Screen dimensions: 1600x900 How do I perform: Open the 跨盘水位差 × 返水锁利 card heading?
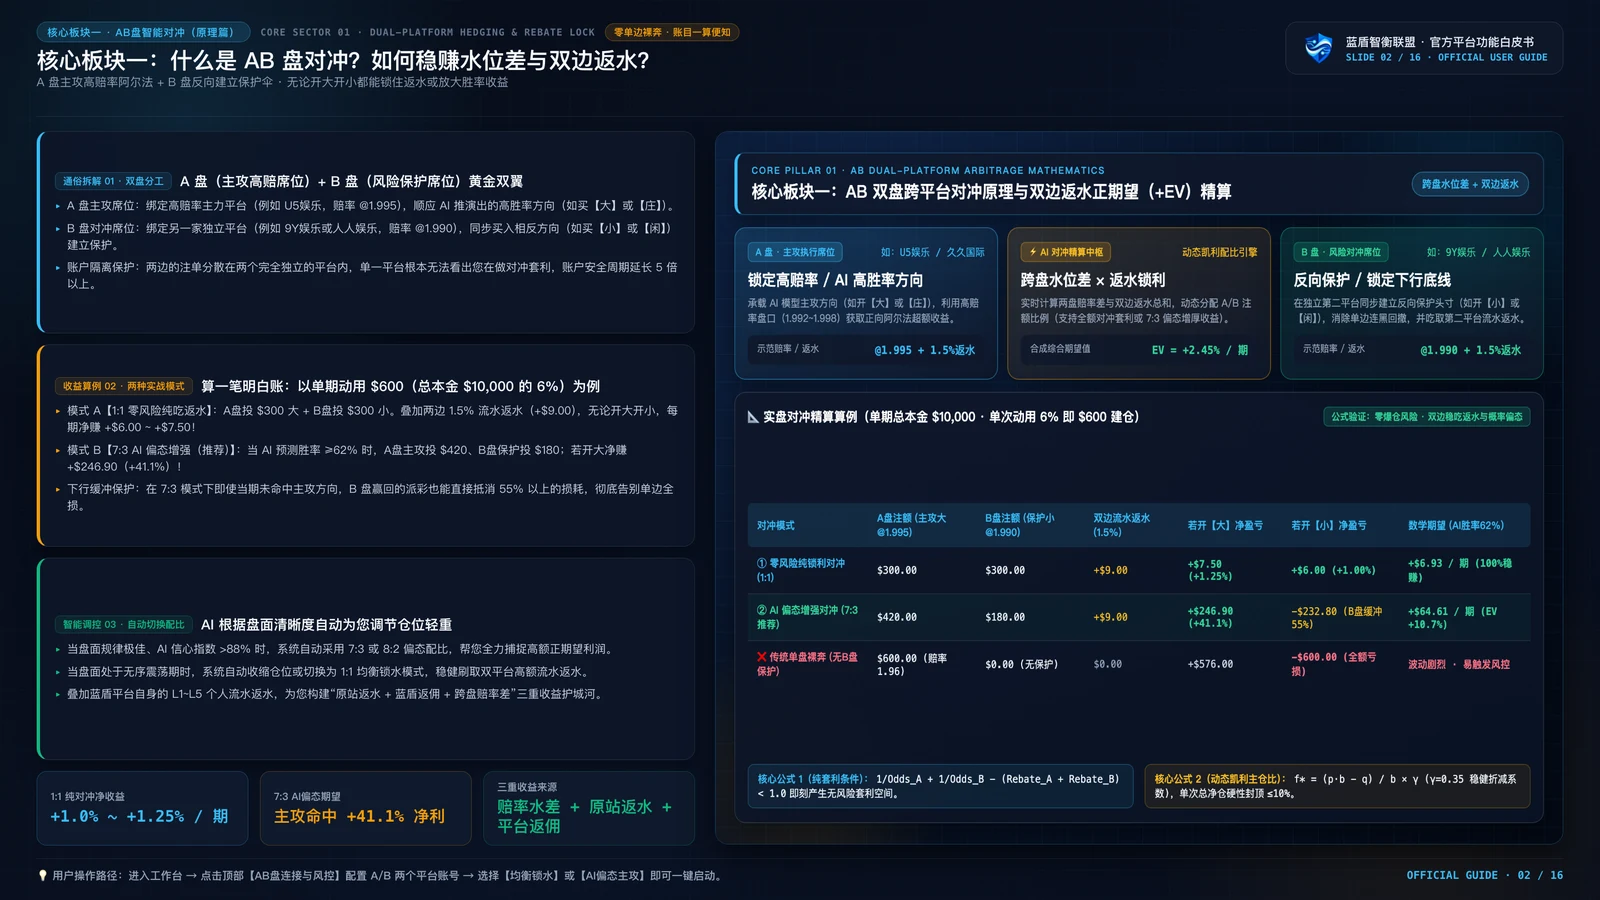(x=1092, y=280)
